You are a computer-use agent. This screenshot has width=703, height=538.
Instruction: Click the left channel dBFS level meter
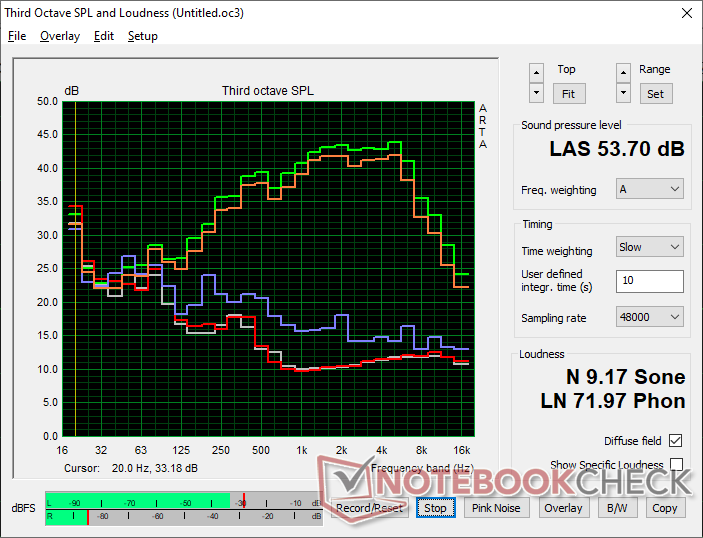[180, 501]
